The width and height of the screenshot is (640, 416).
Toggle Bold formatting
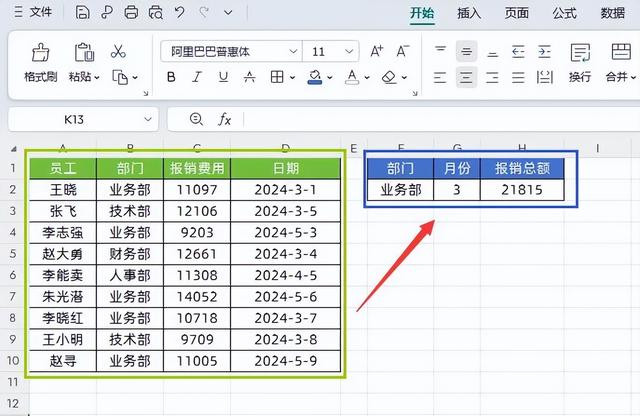(172, 77)
